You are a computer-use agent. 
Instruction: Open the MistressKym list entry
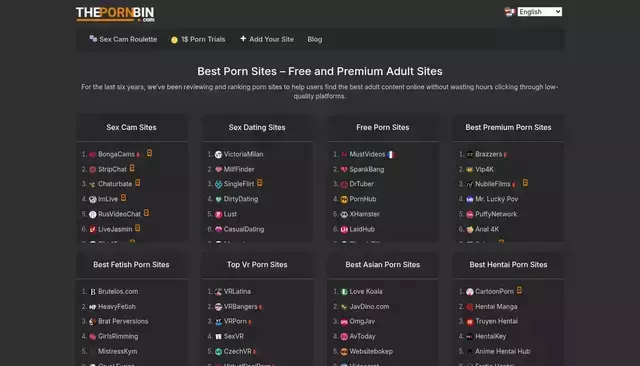click(118, 351)
